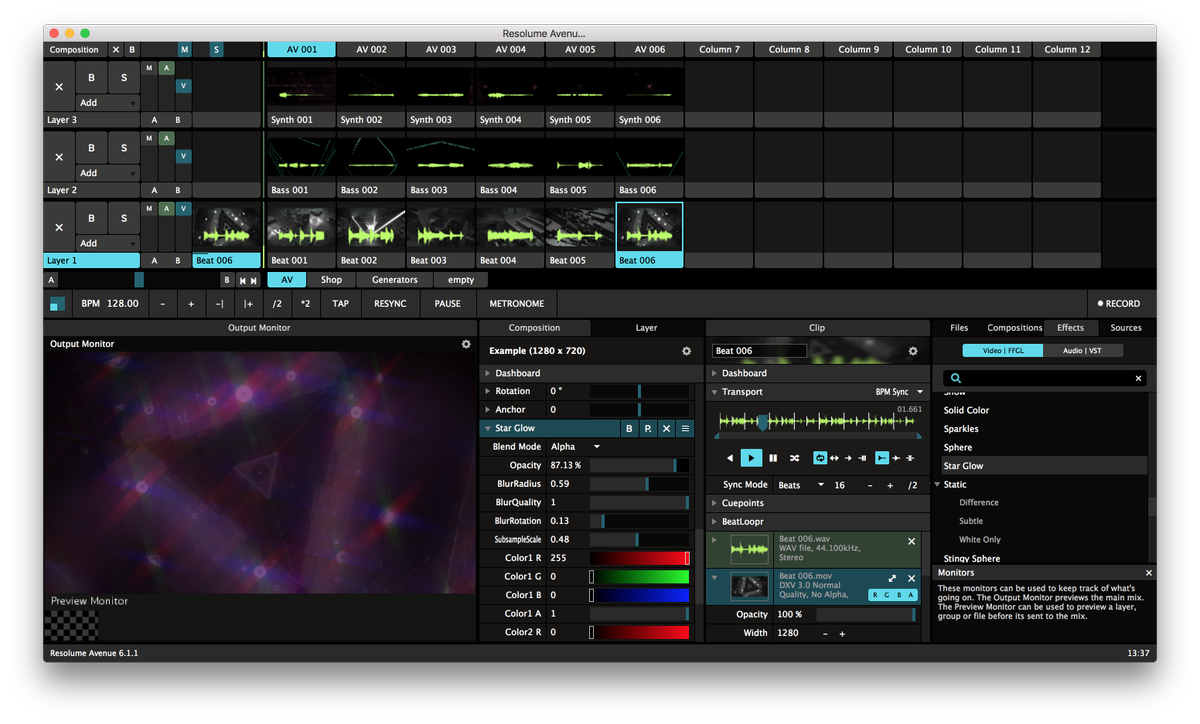The height and width of the screenshot is (724, 1200).
Task: Trigger Synth 004 clip thumbnail
Action: pos(510,88)
